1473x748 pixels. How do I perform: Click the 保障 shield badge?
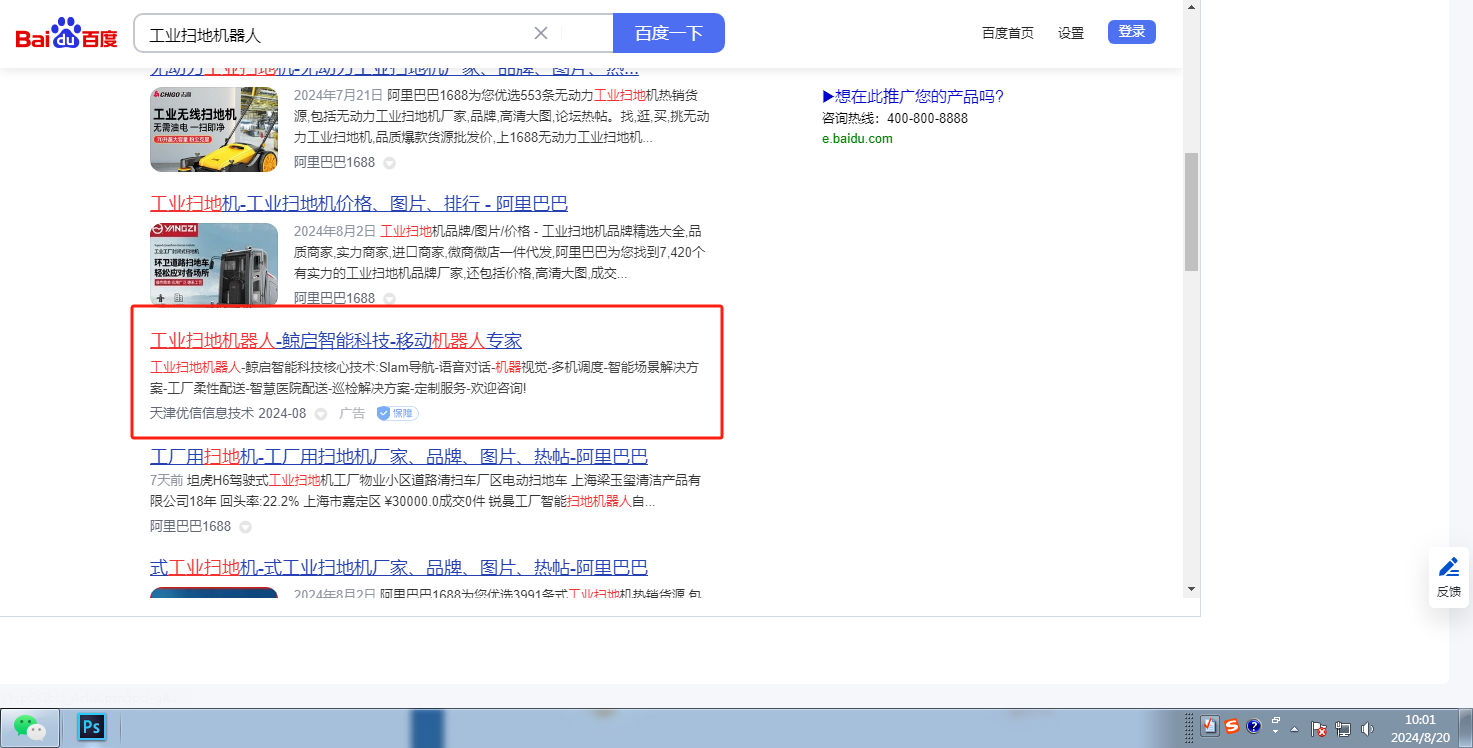click(397, 413)
